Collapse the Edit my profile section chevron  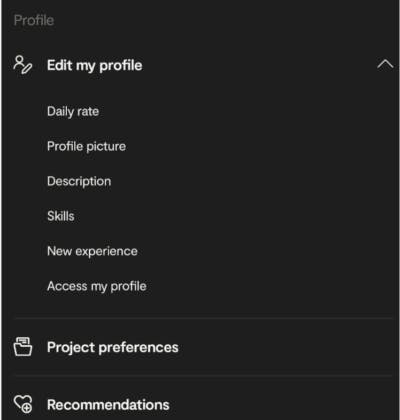(385, 64)
